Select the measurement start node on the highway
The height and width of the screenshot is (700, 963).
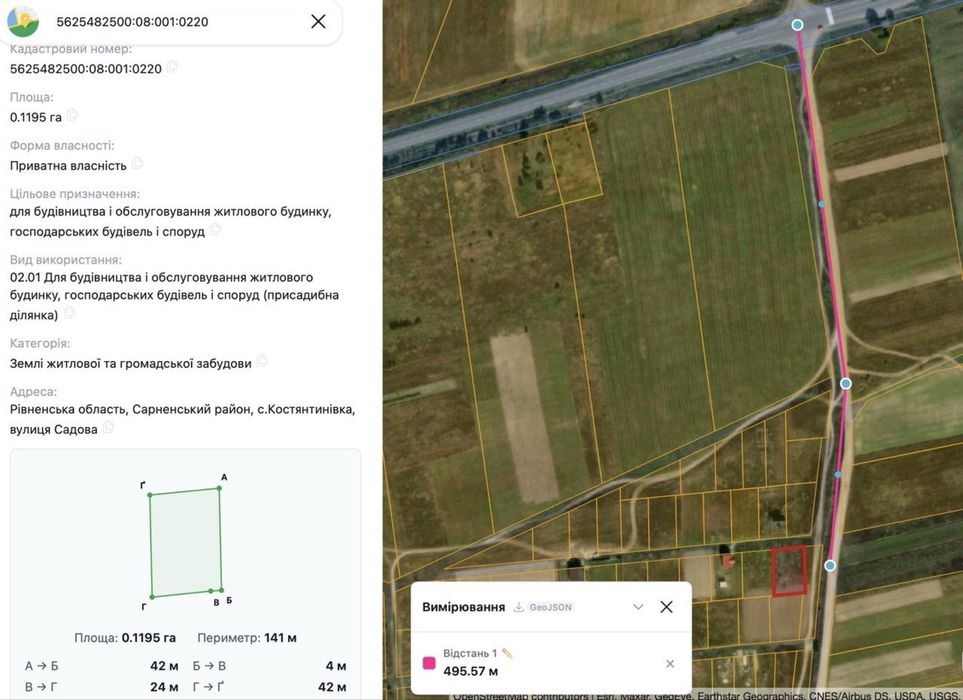(797, 25)
